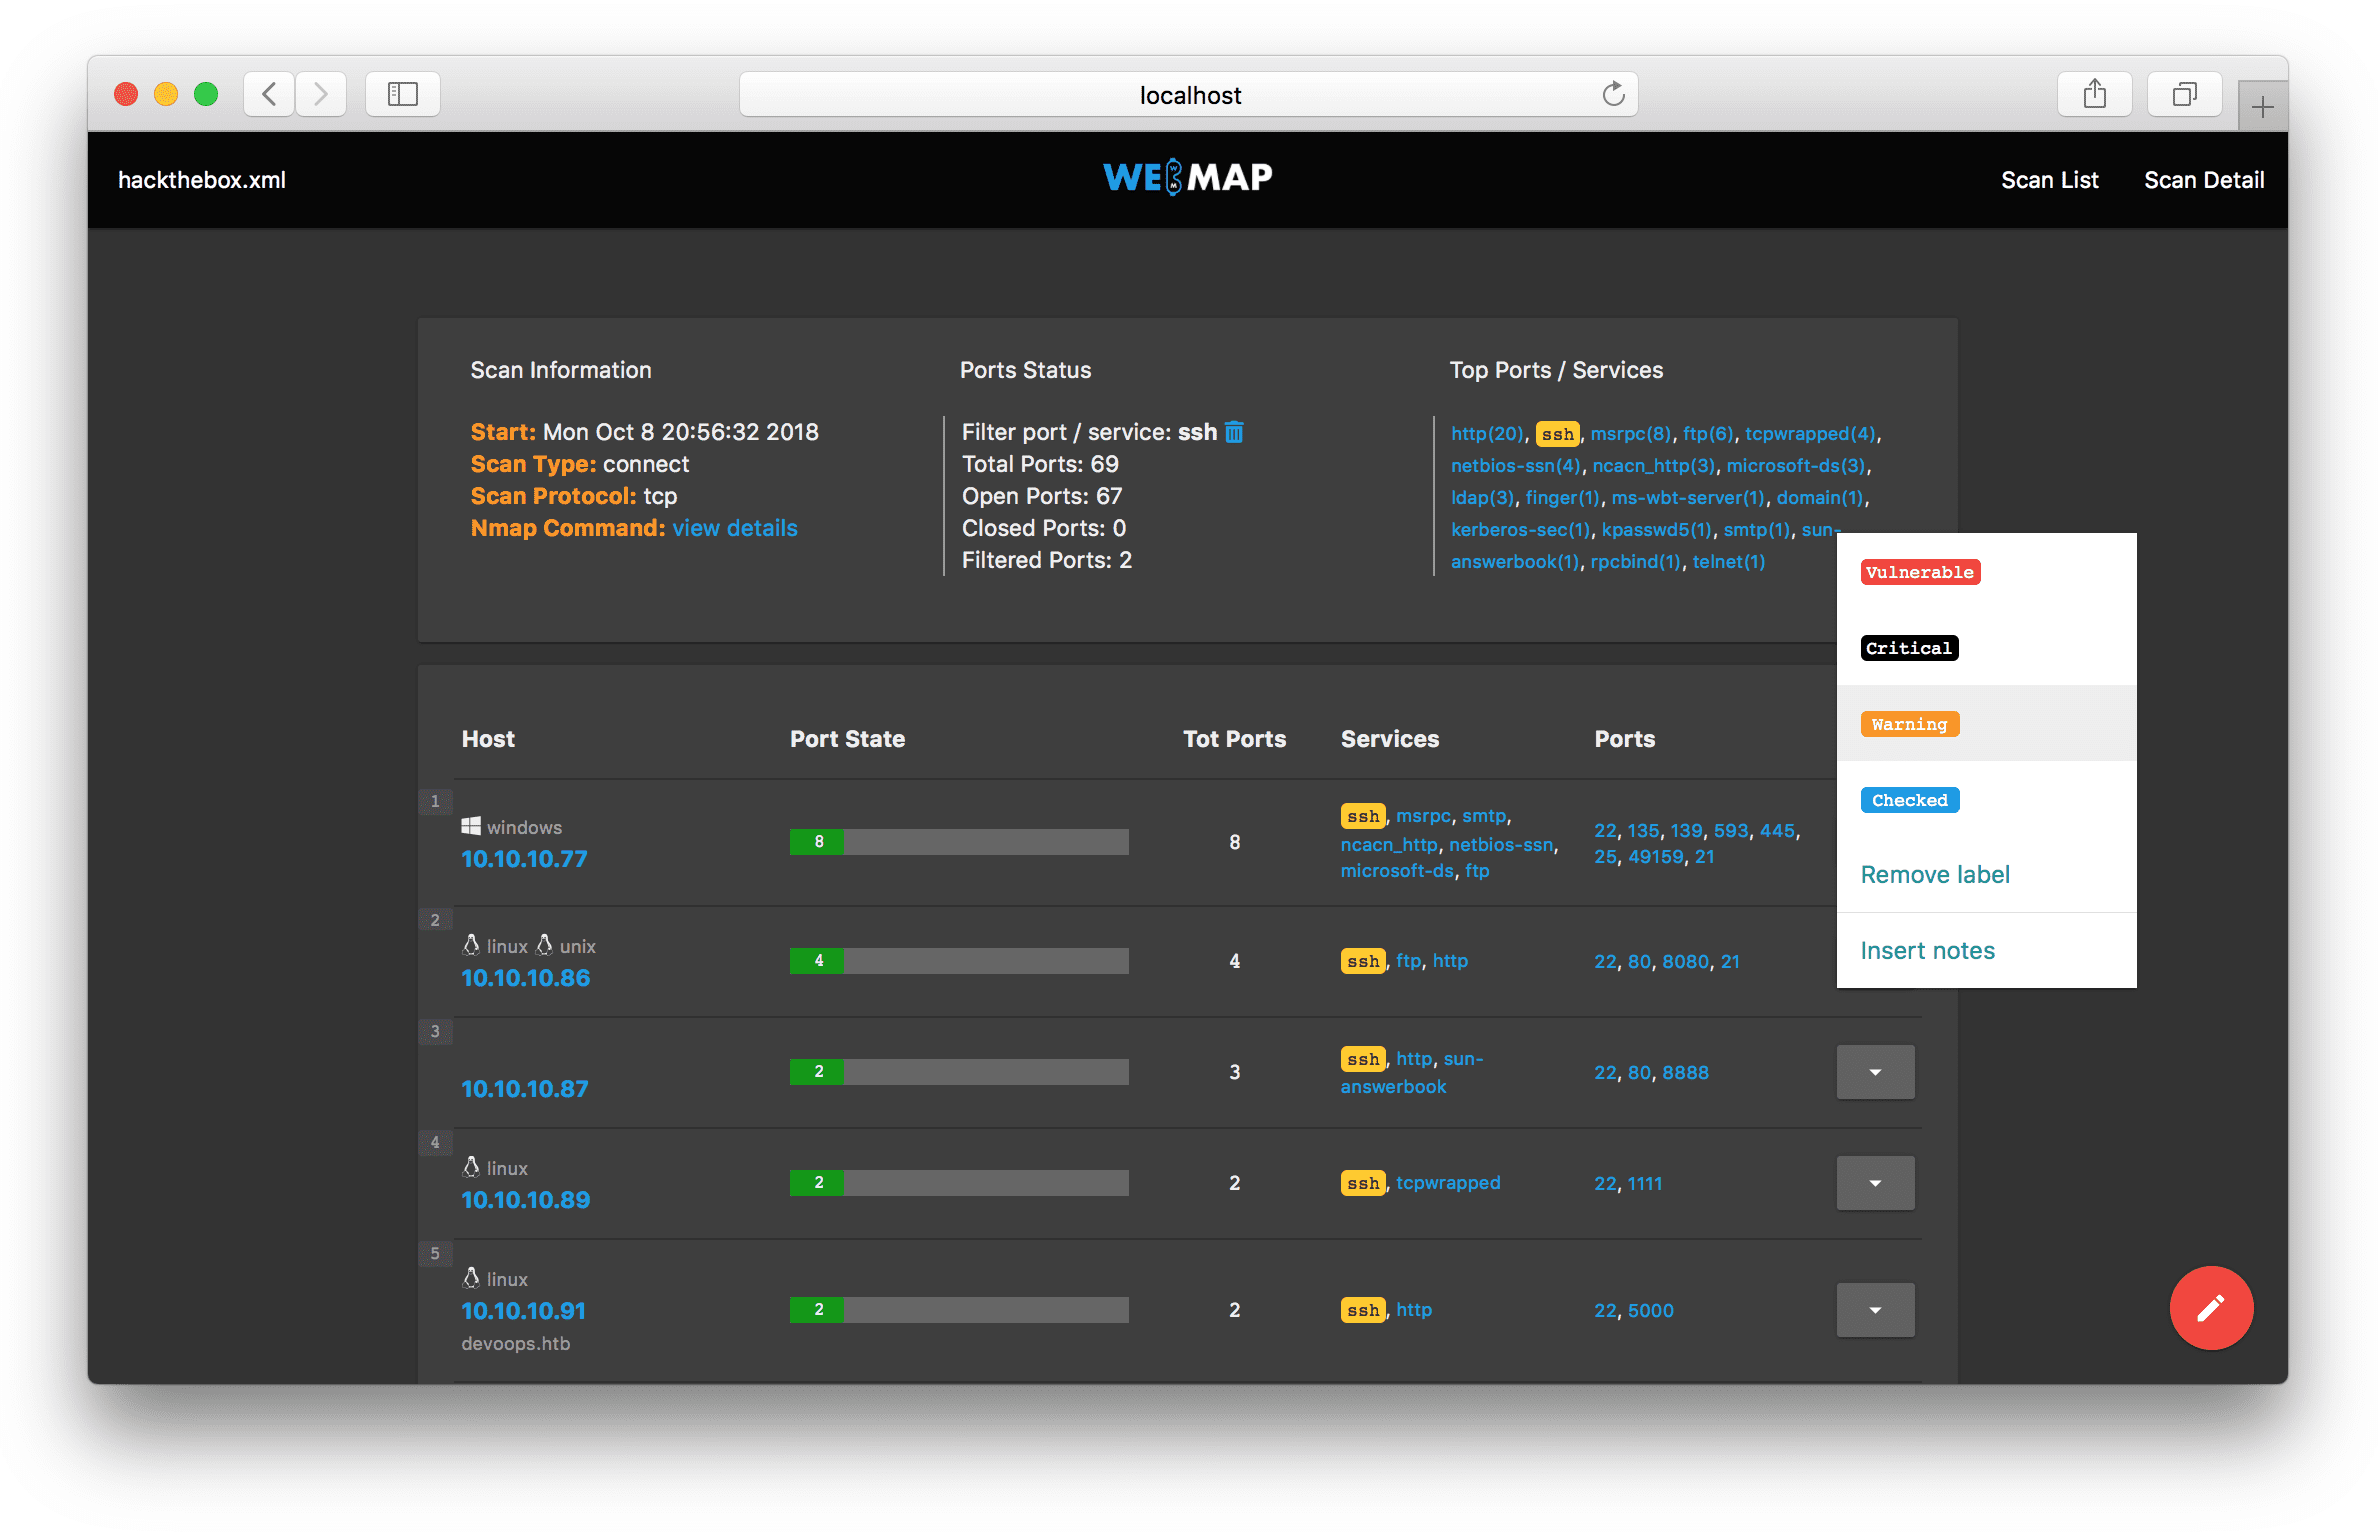
Task: Click the Critical label icon
Action: 1910,648
